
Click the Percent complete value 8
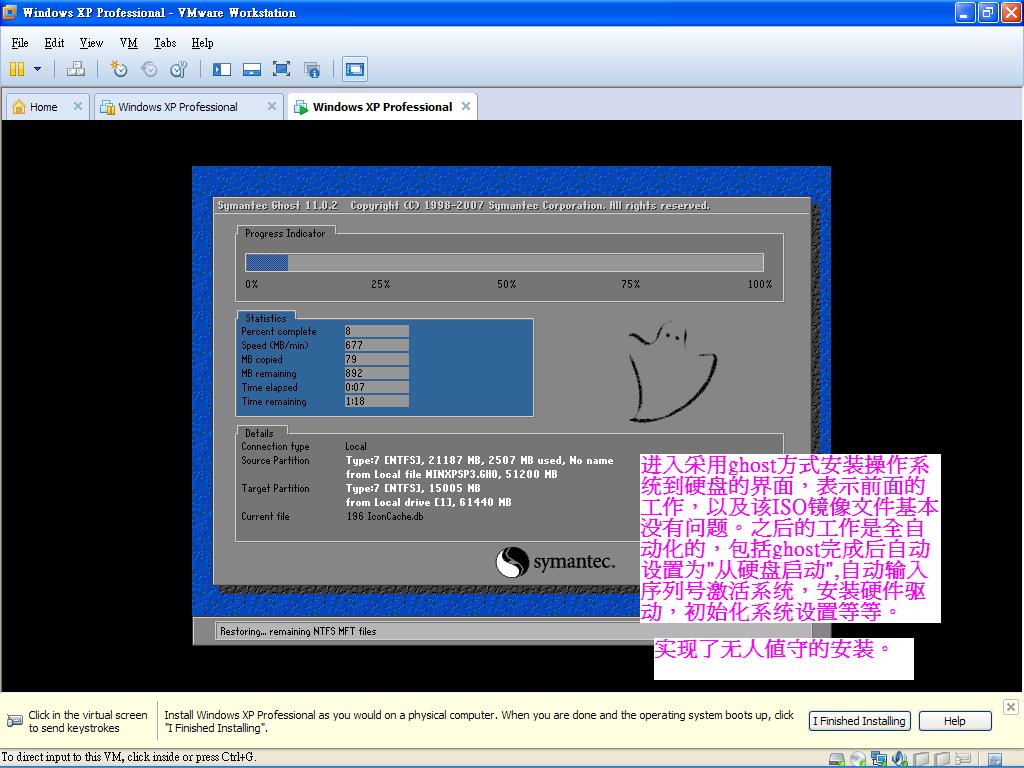click(x=376, y=331)
